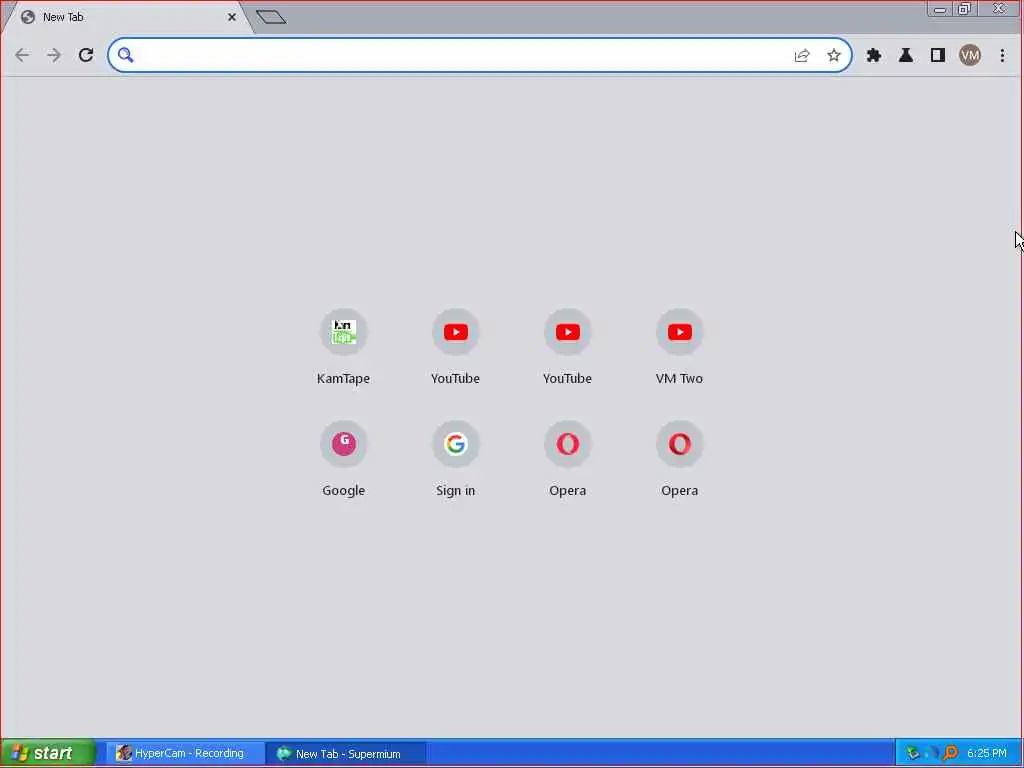The height and width of the screenshot is (768, 1024).
Task: Restore down the browser window
Action: click(x=965, y=9)
